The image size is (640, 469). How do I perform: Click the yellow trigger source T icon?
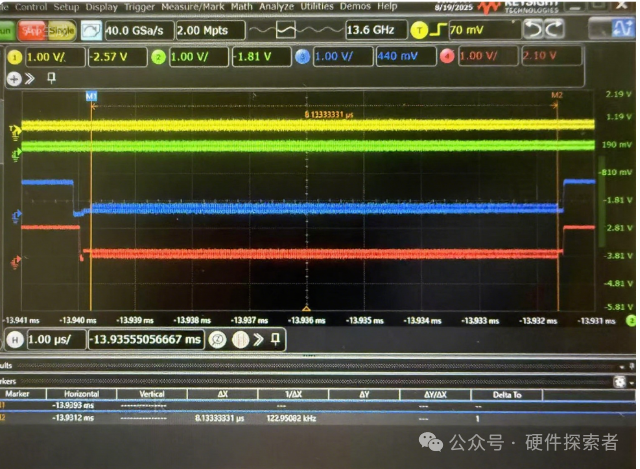[419, 30]
